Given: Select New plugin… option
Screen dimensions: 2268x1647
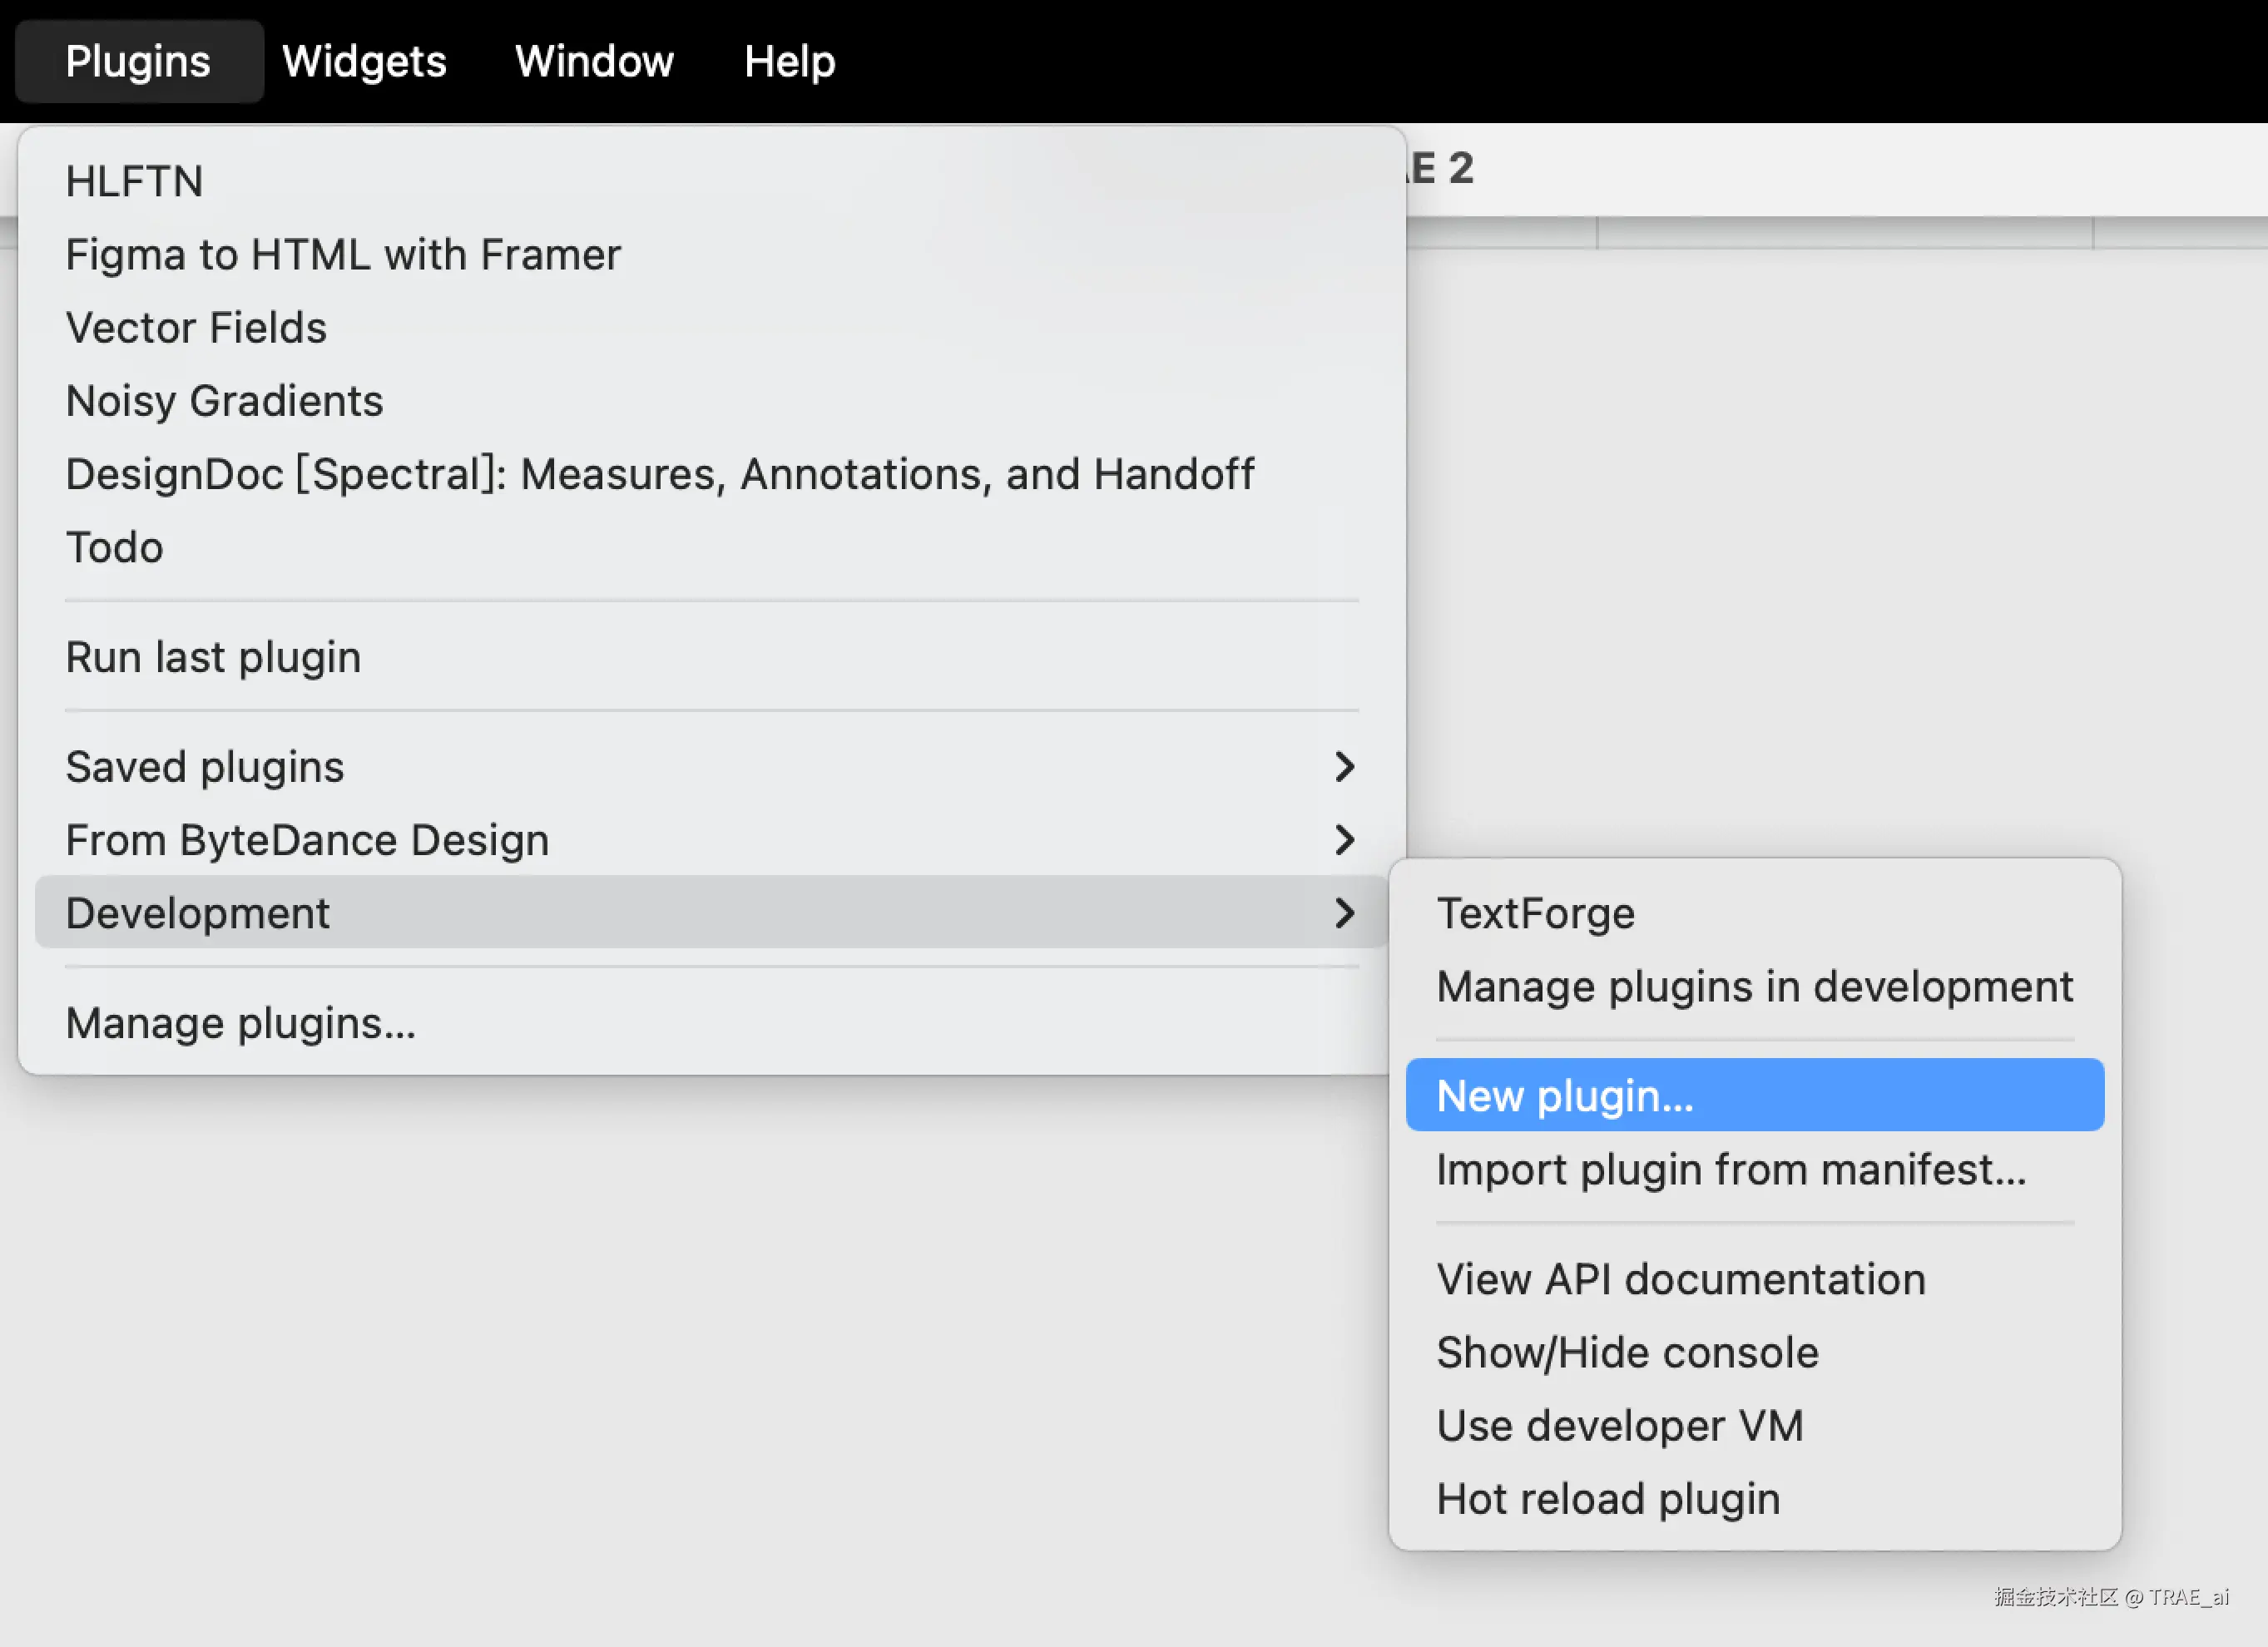Looking at the screenshot, I should click(1564, 1096).
